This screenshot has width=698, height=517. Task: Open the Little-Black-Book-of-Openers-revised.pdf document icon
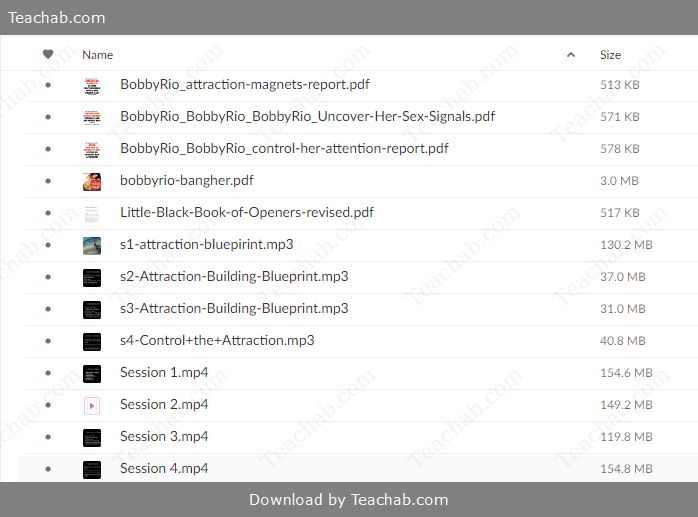92,214
